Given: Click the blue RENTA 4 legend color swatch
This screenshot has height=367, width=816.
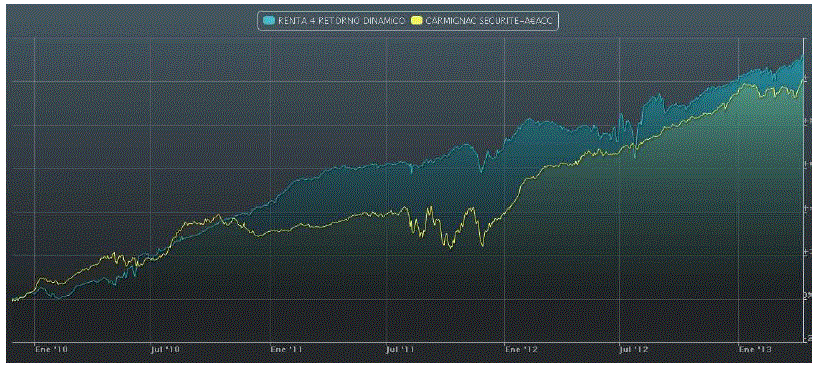Looking at the screenshot, I should pos(269,20).
